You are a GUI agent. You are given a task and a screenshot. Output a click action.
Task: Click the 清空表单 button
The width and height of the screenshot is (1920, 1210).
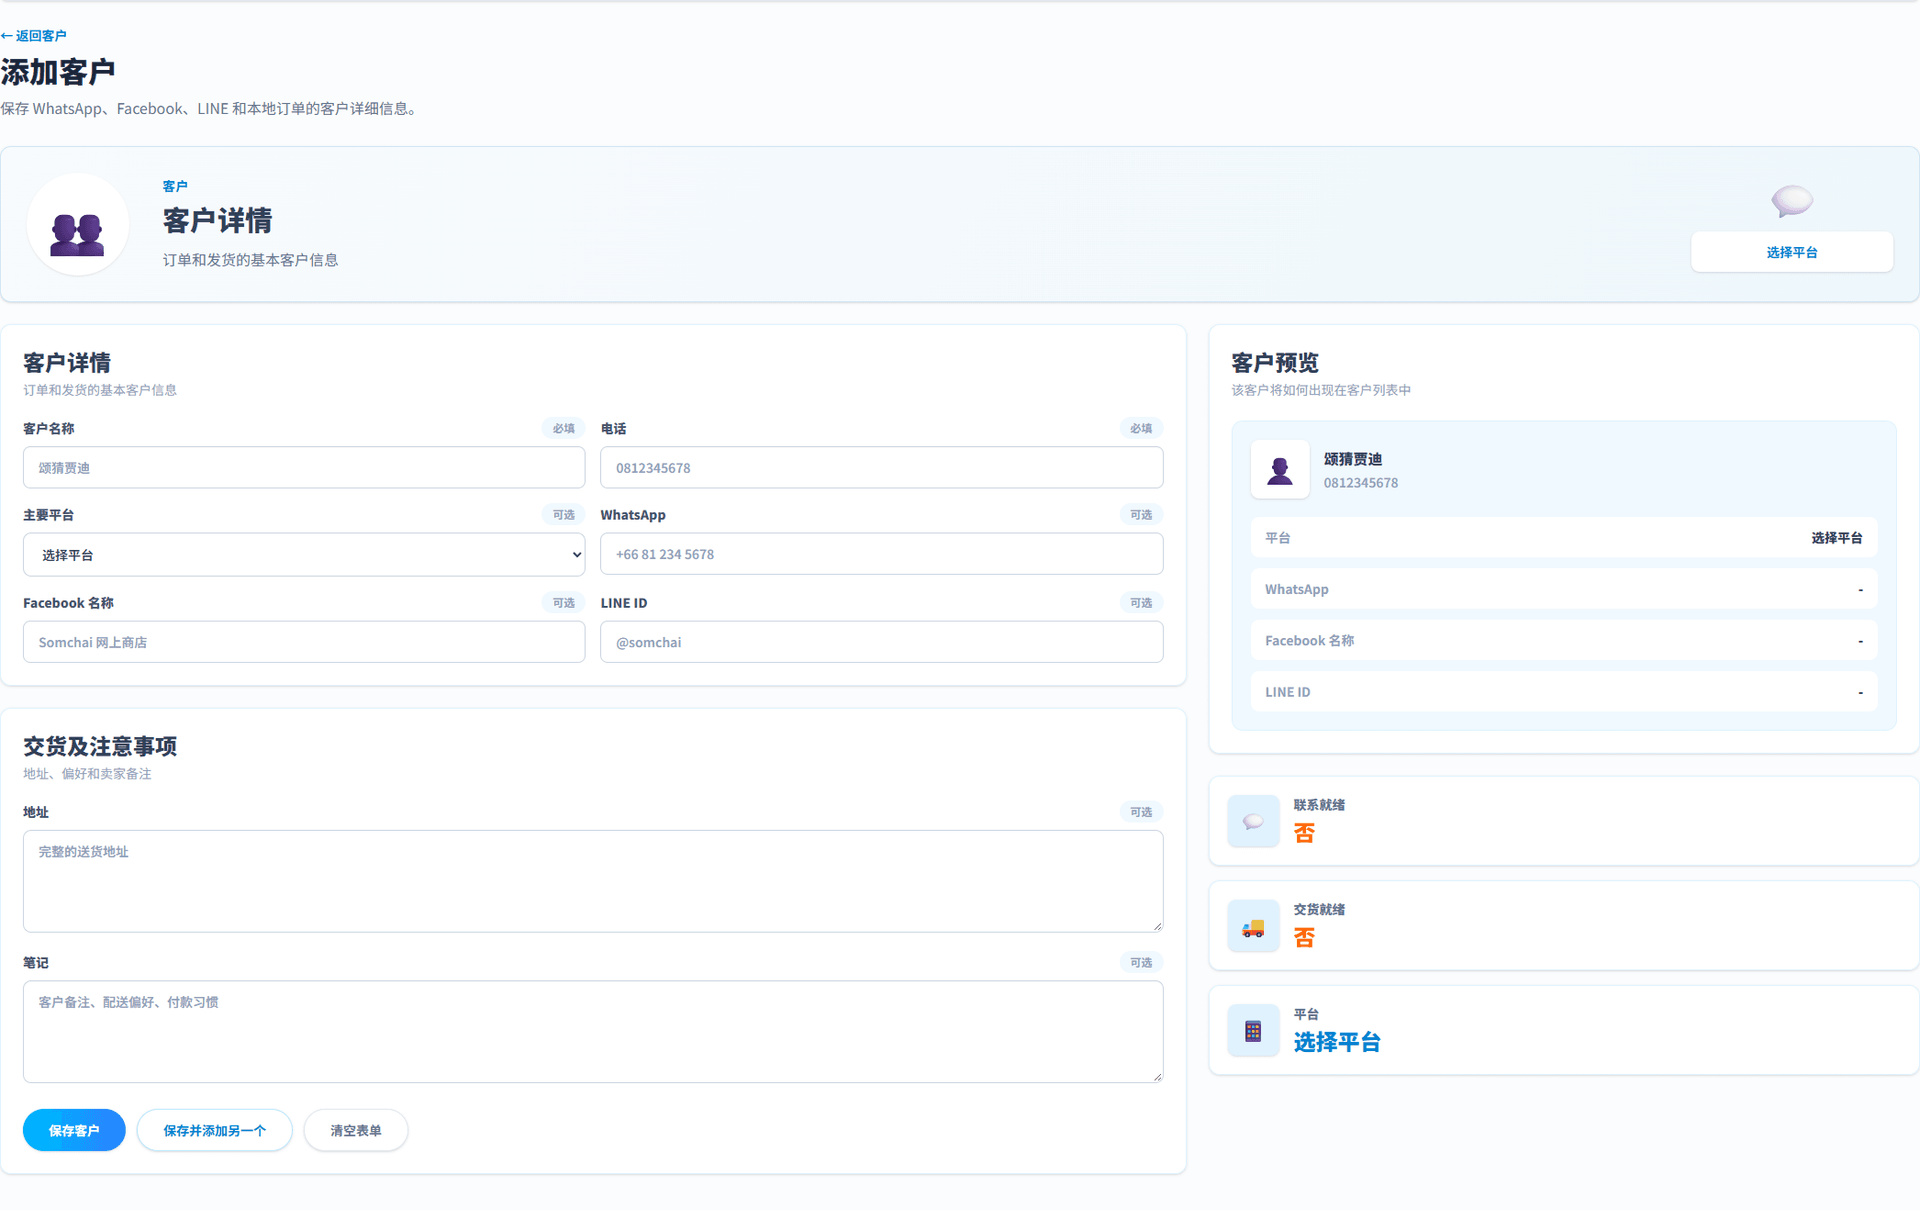[356, 1130]
